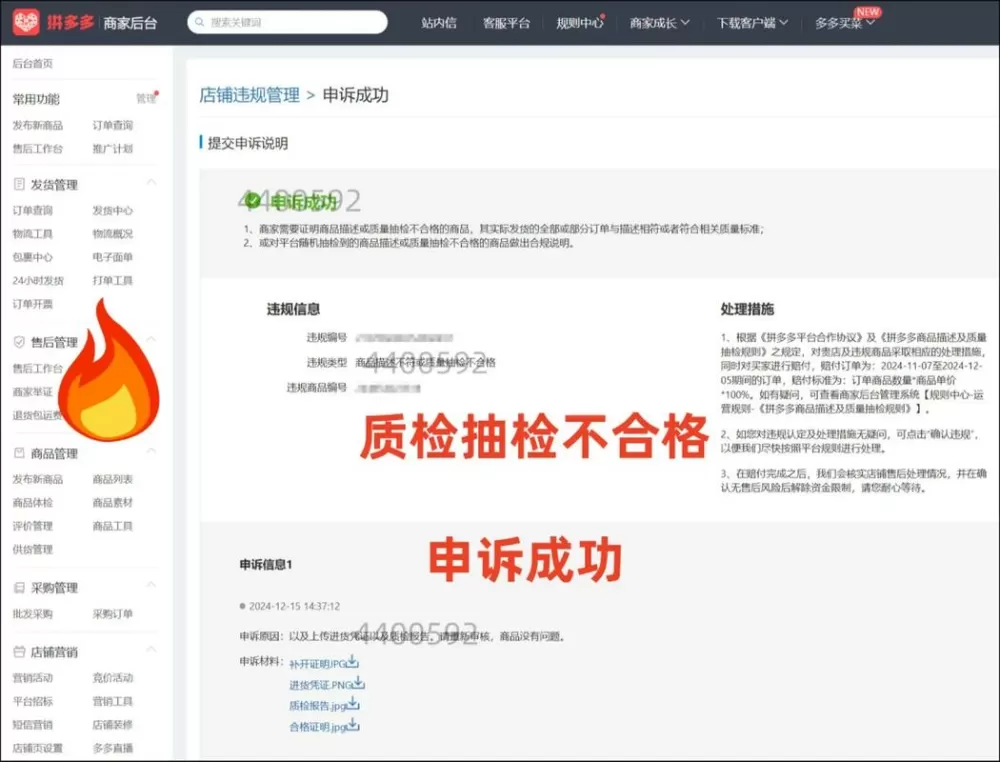Open 物流工具 in the sidebar
This screenshot has height=762, width=1000.
pyautogui.click(x=33, y=234)
